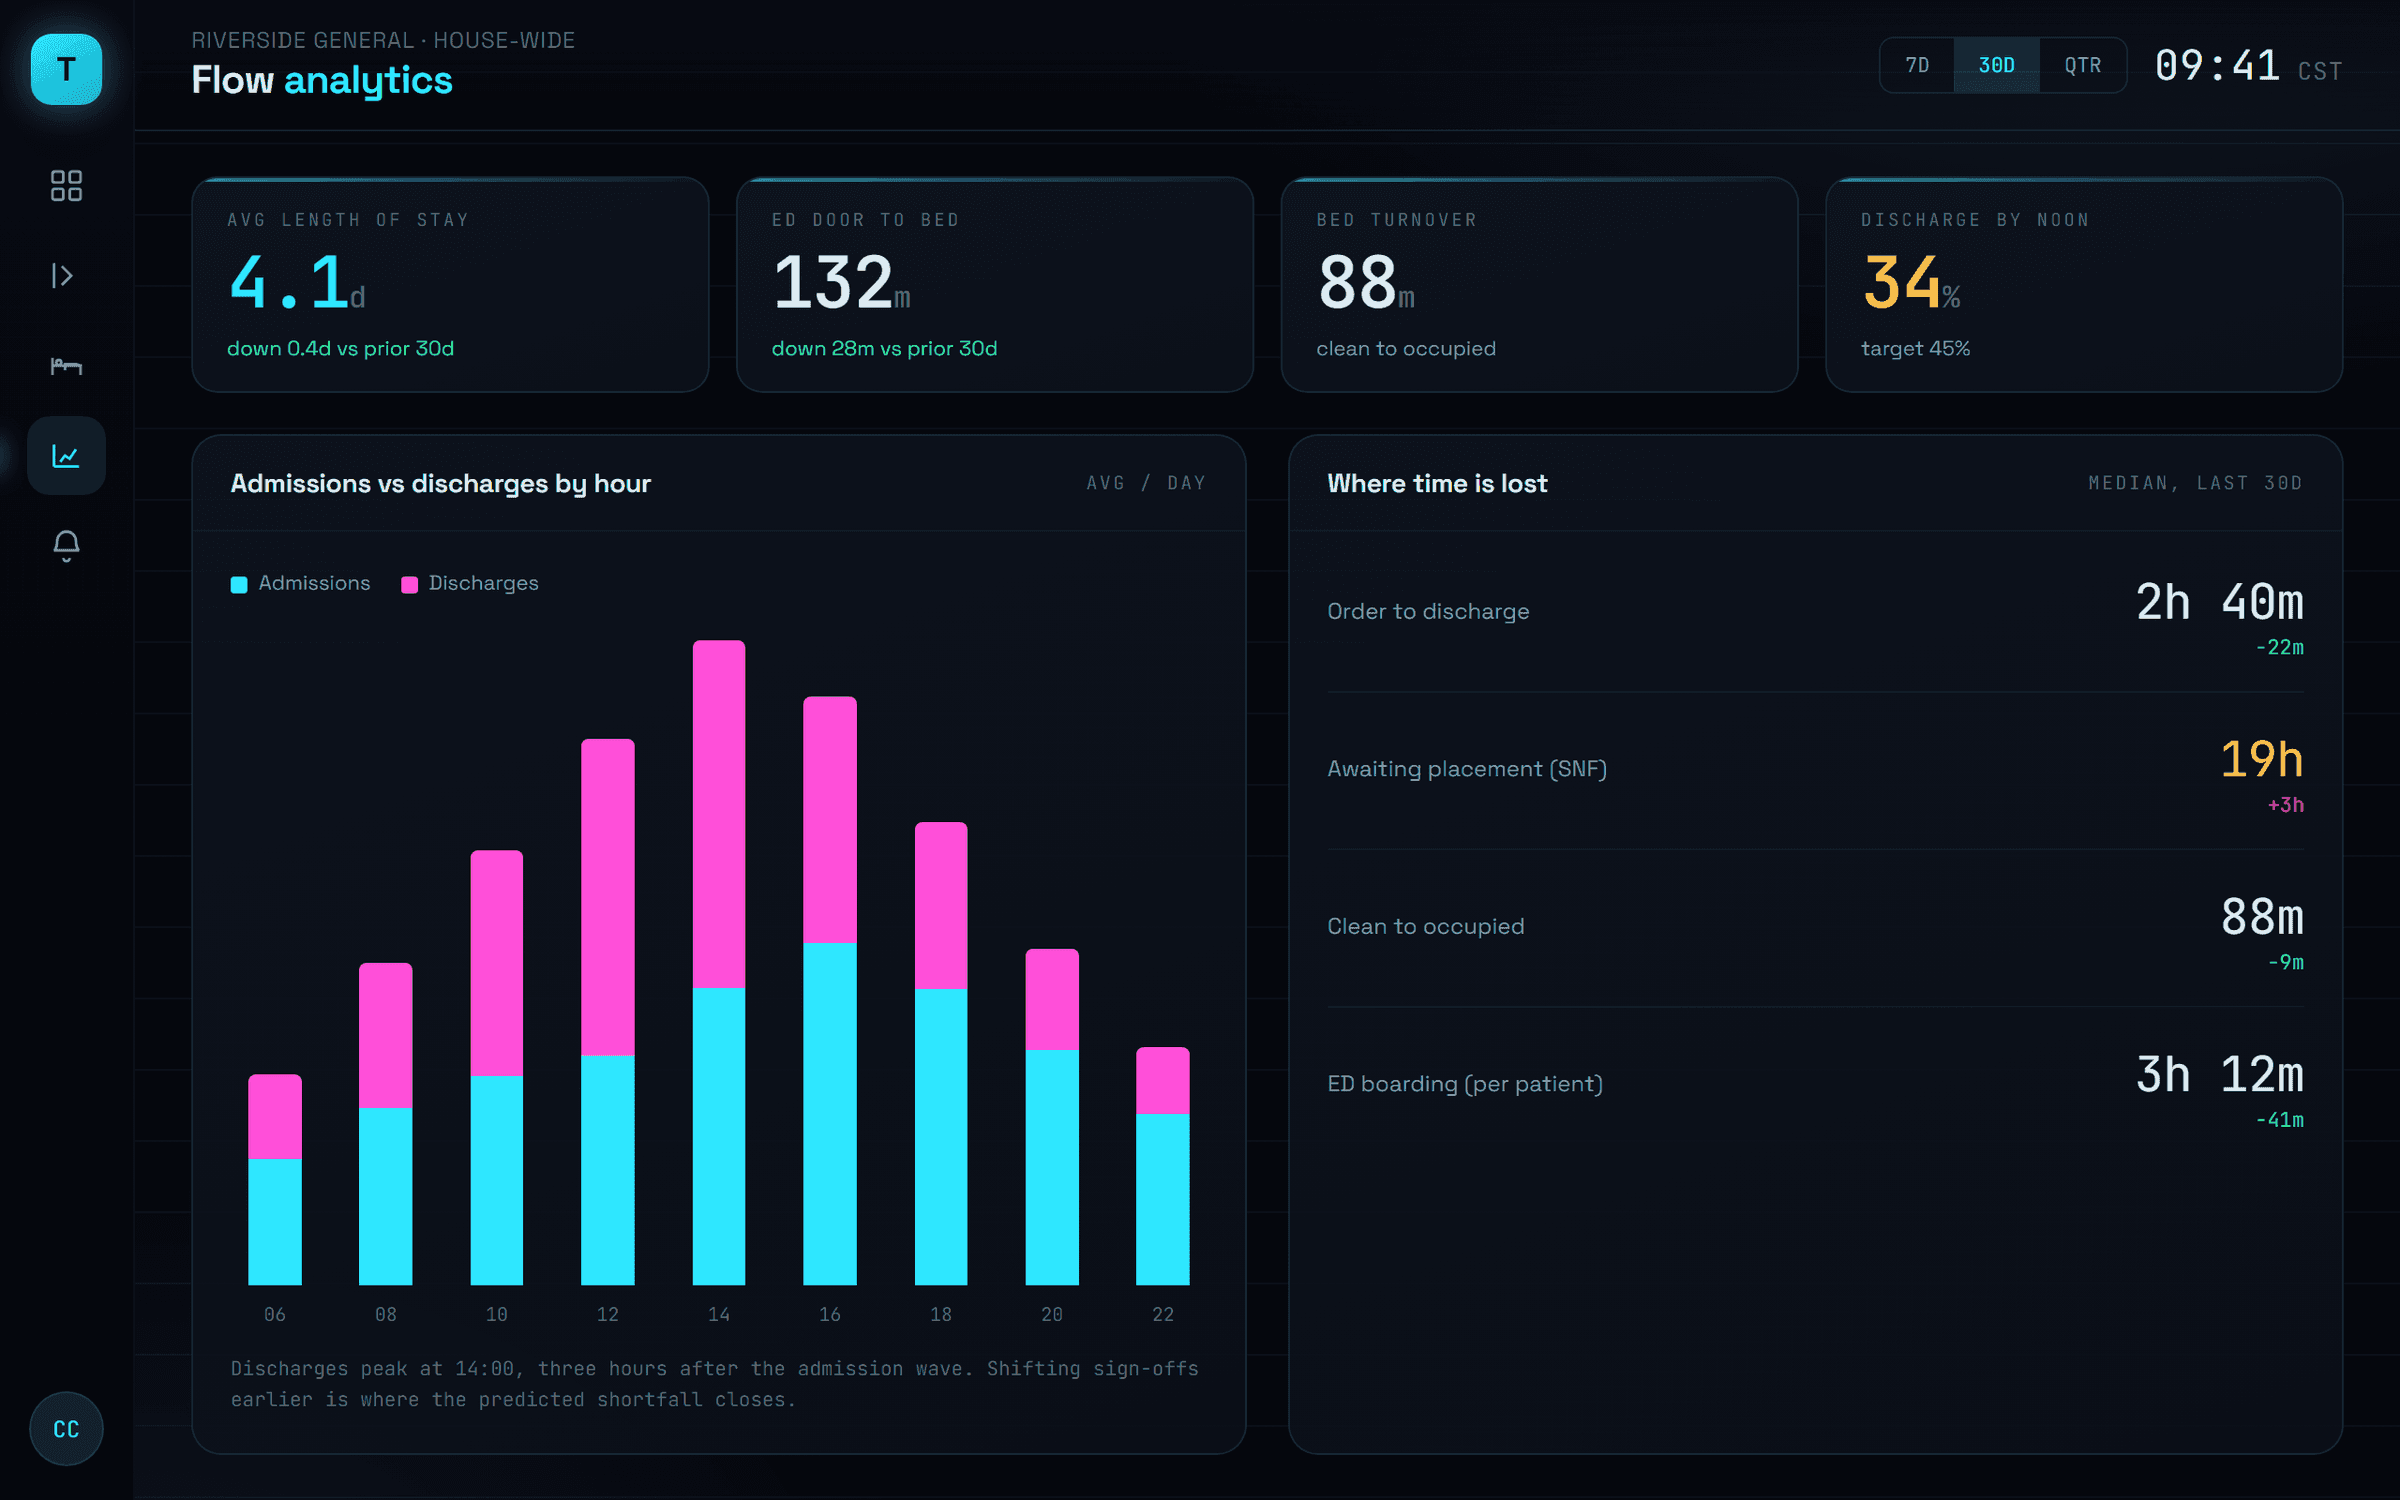Open the dashboard grid icon in sidebar
Screen dimensions: 2400x1500
66,186
